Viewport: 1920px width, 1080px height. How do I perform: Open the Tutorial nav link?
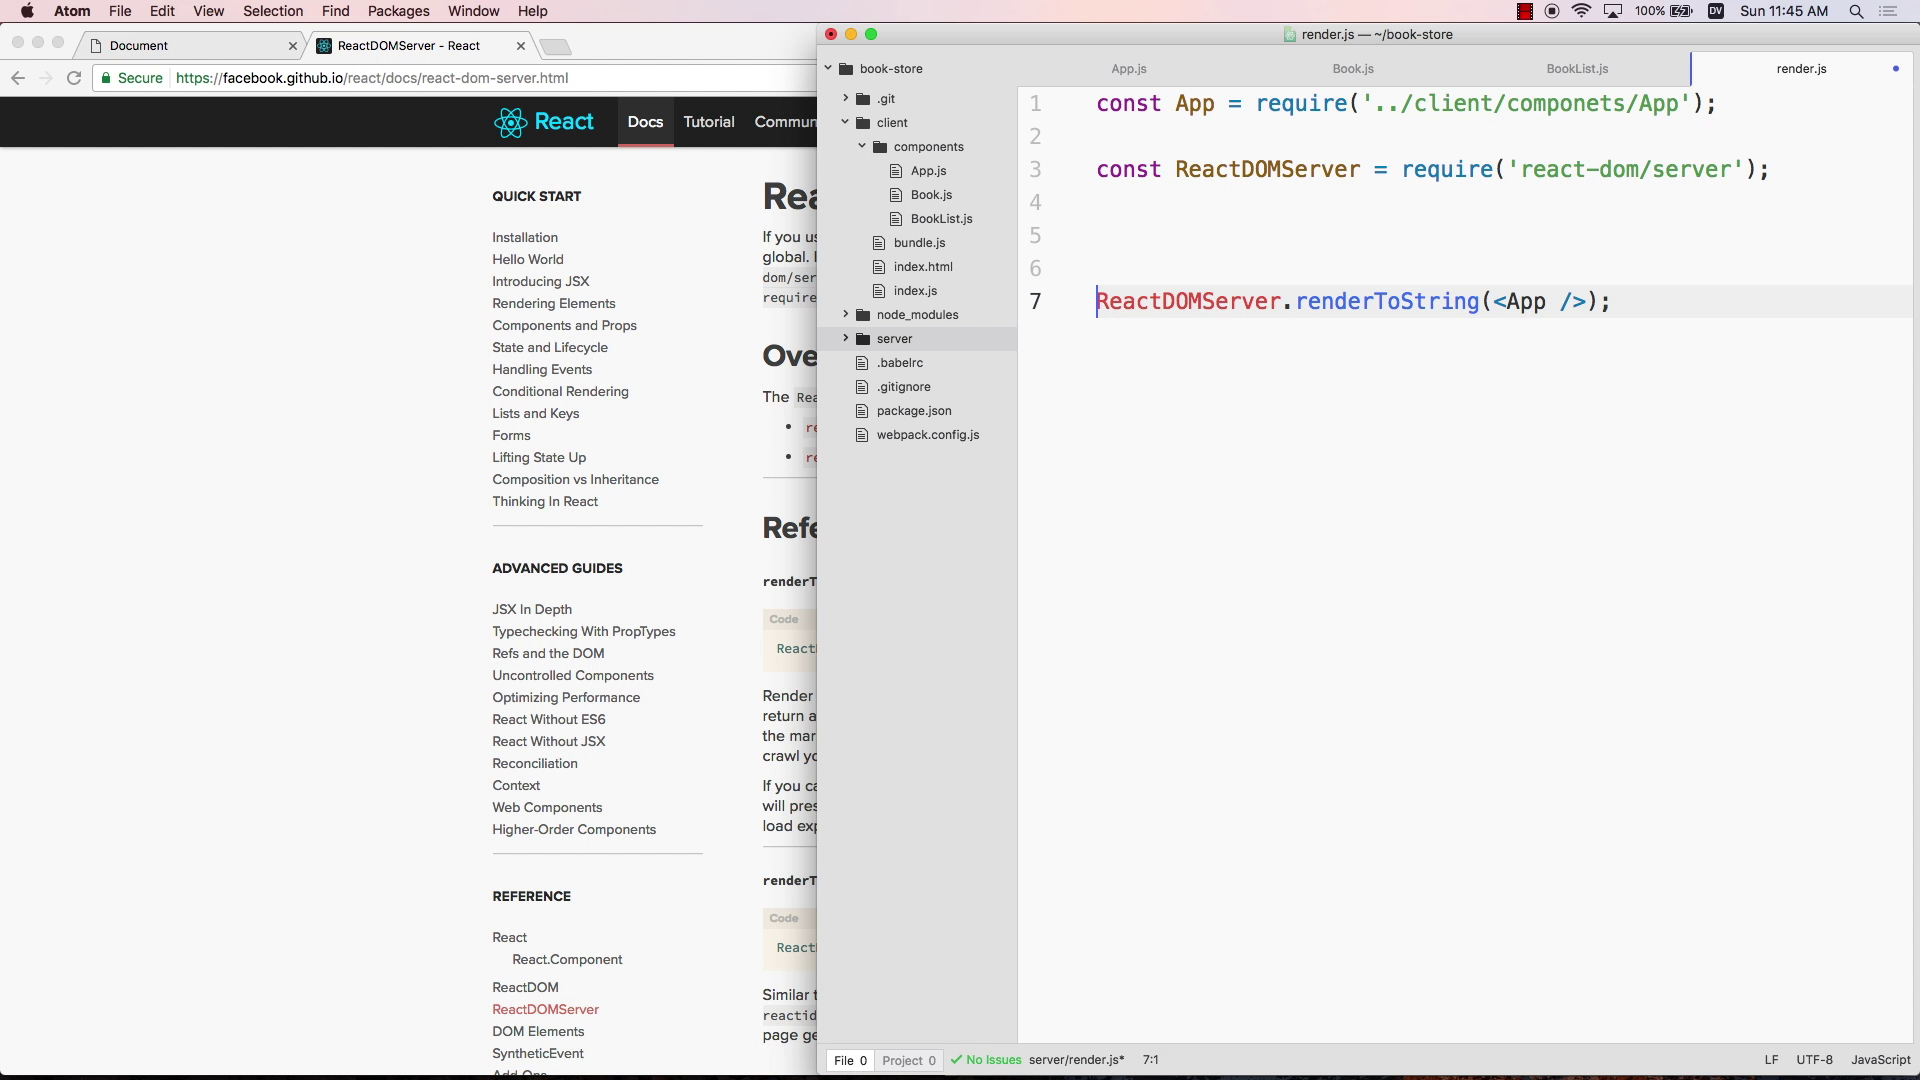[709, 122]
